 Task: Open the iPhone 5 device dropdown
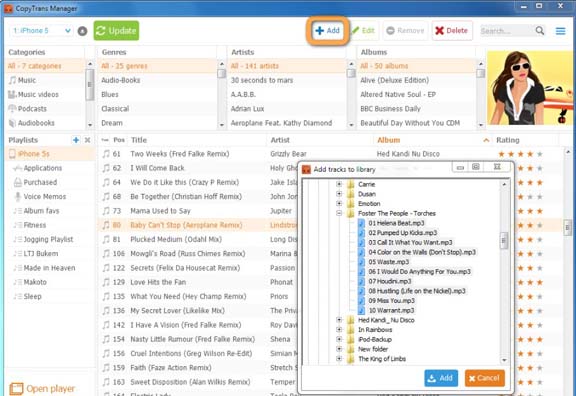pos(41,30)
